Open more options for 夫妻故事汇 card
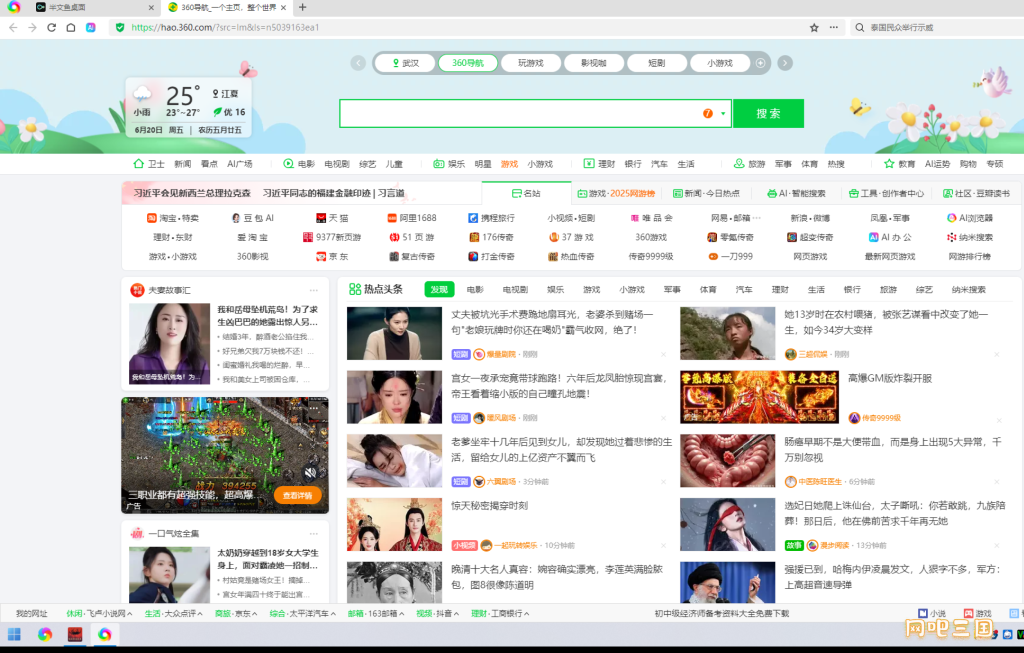The width and height of the screenshot is (1024, 653). (x=314, y=290)
